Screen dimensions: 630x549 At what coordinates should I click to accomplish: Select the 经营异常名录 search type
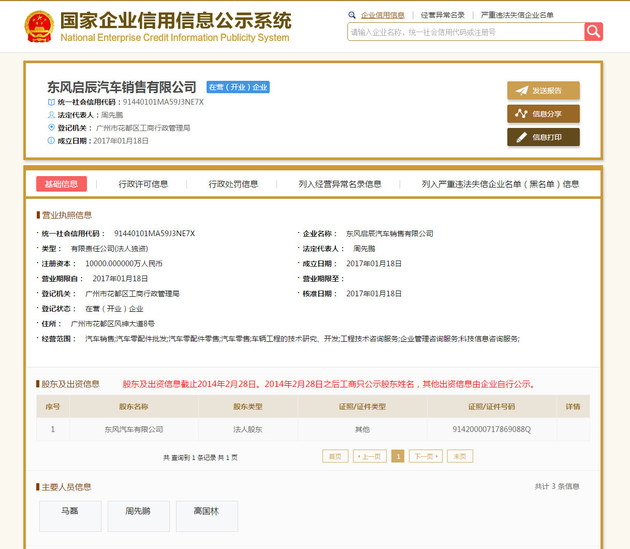(442, 15)
